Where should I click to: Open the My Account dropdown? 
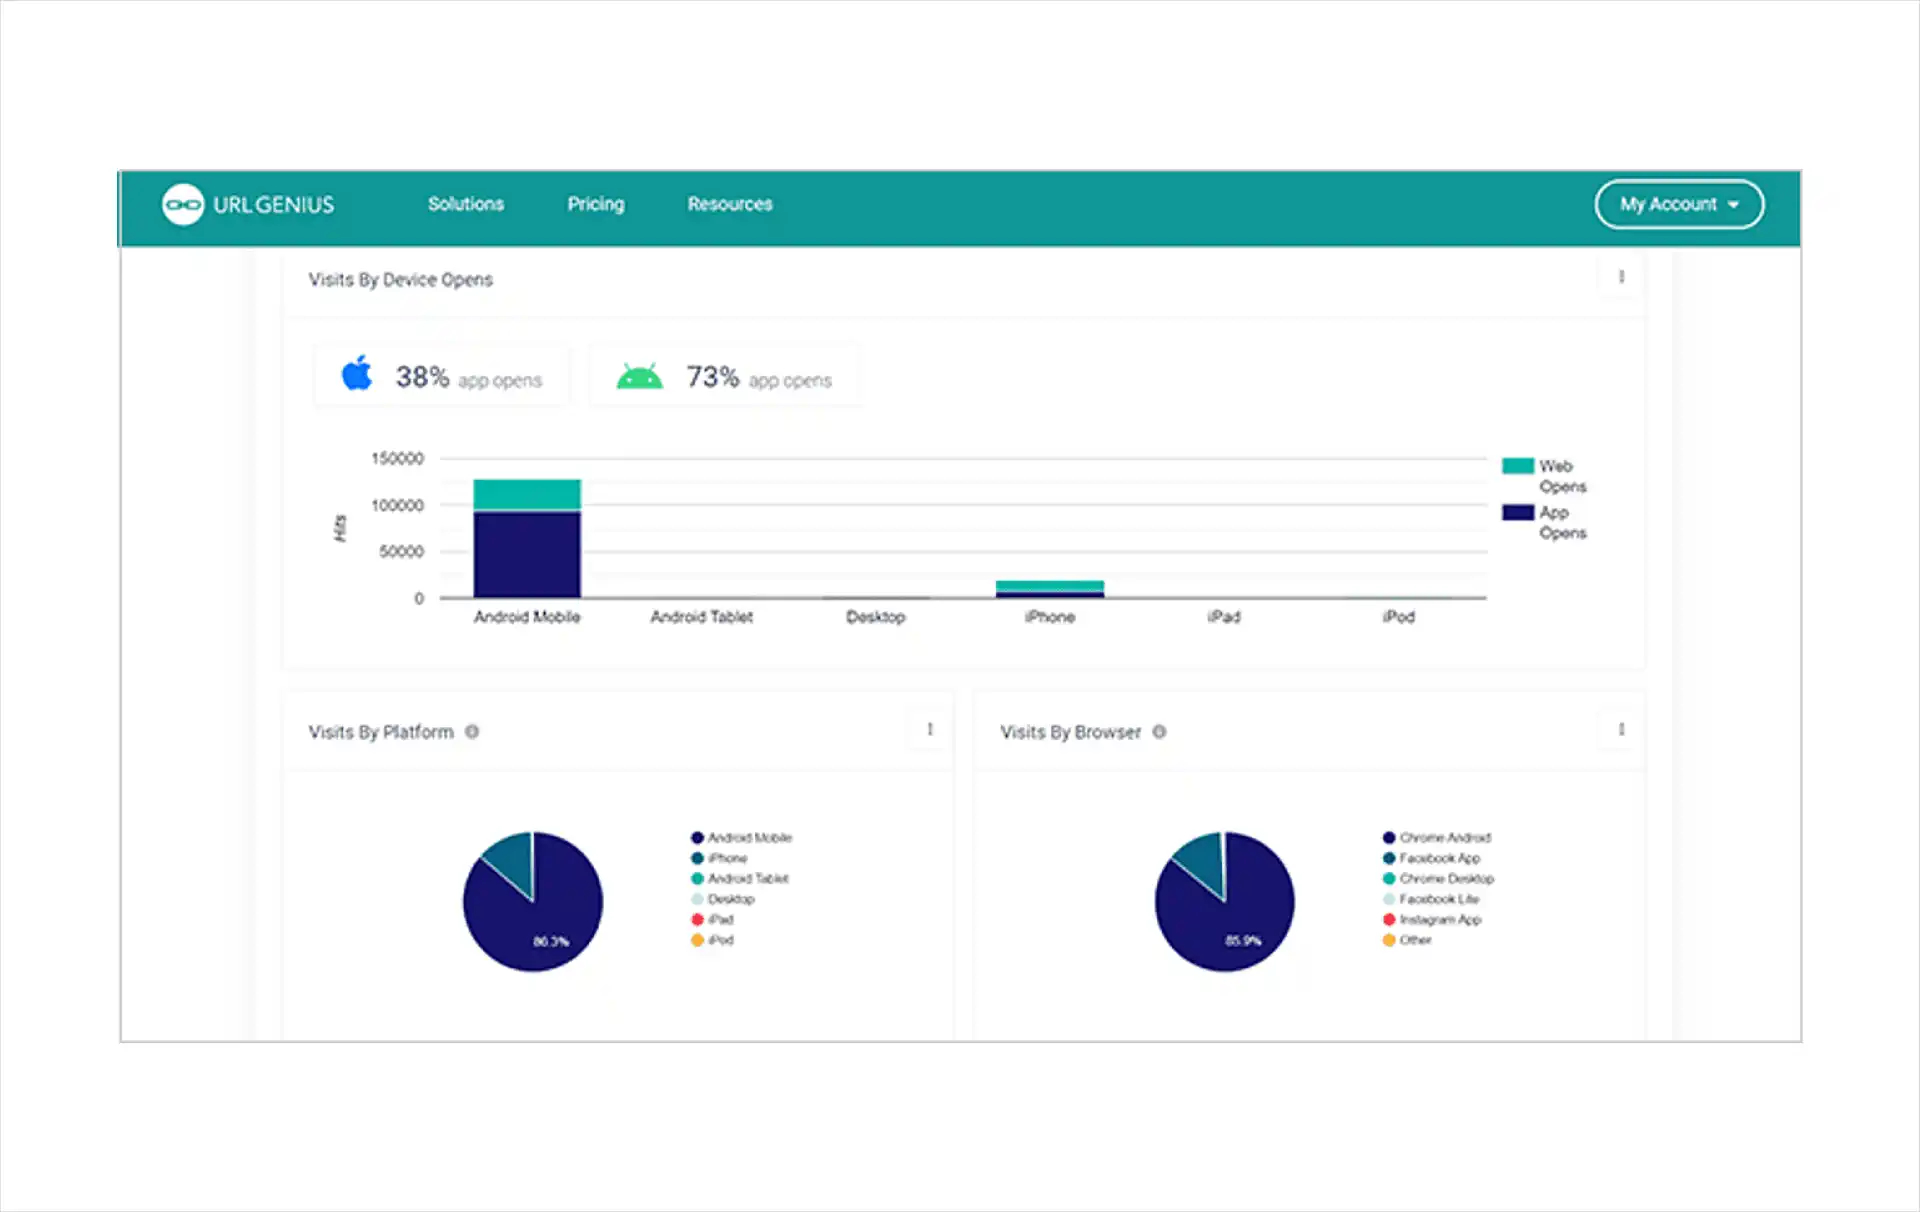[x=1678, y=204]
